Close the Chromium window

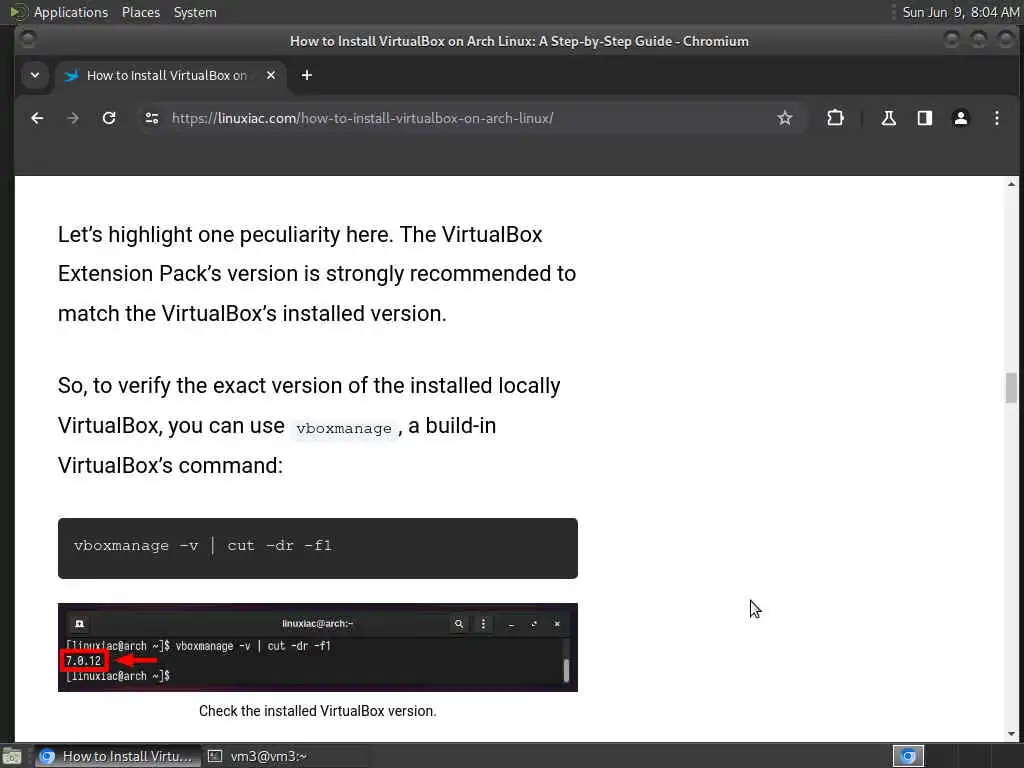pos(1006,40)
